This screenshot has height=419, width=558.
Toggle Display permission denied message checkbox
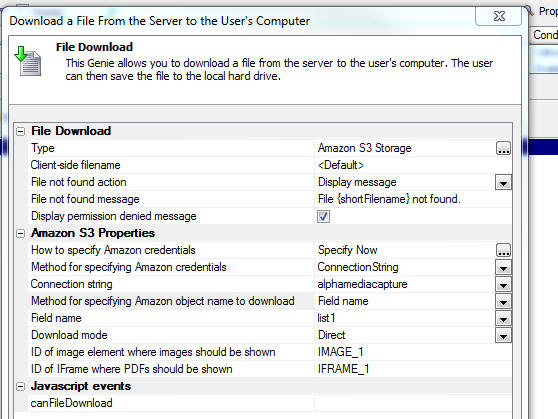[x=323, y=216]
